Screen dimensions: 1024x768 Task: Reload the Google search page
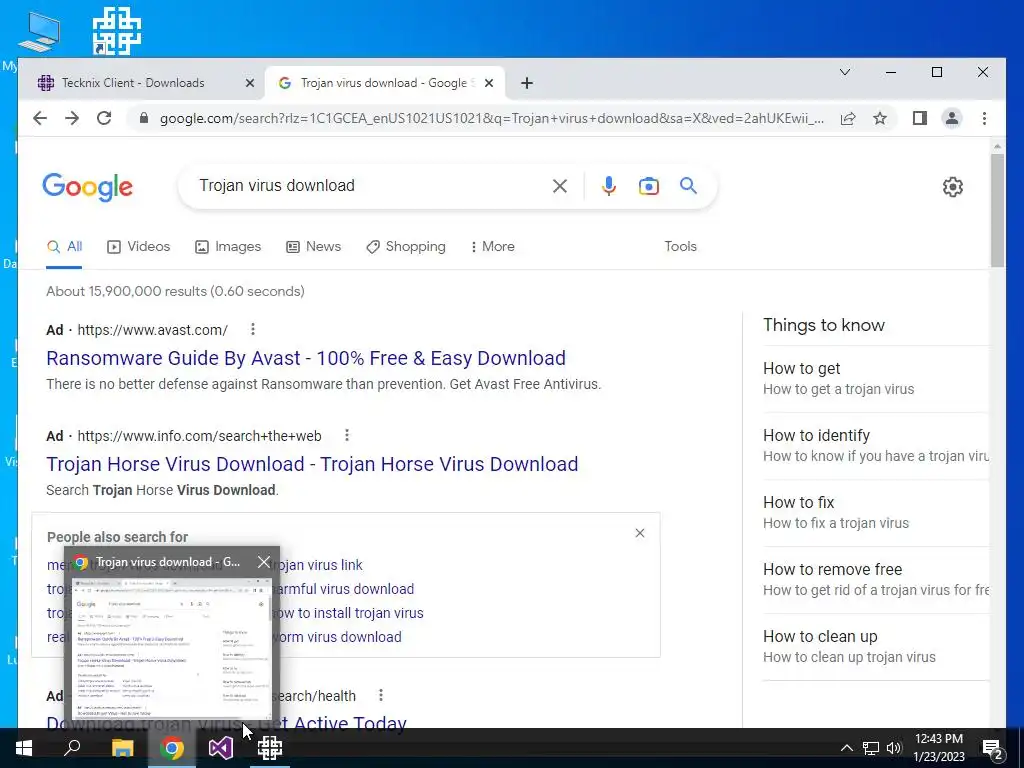point(104,118)
